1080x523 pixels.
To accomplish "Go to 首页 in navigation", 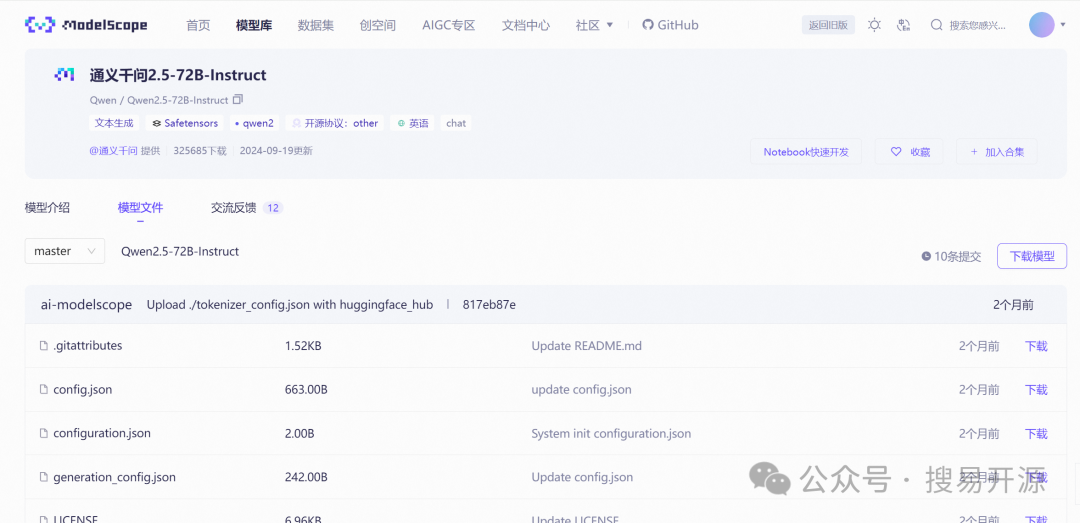I will click(198, 25).
